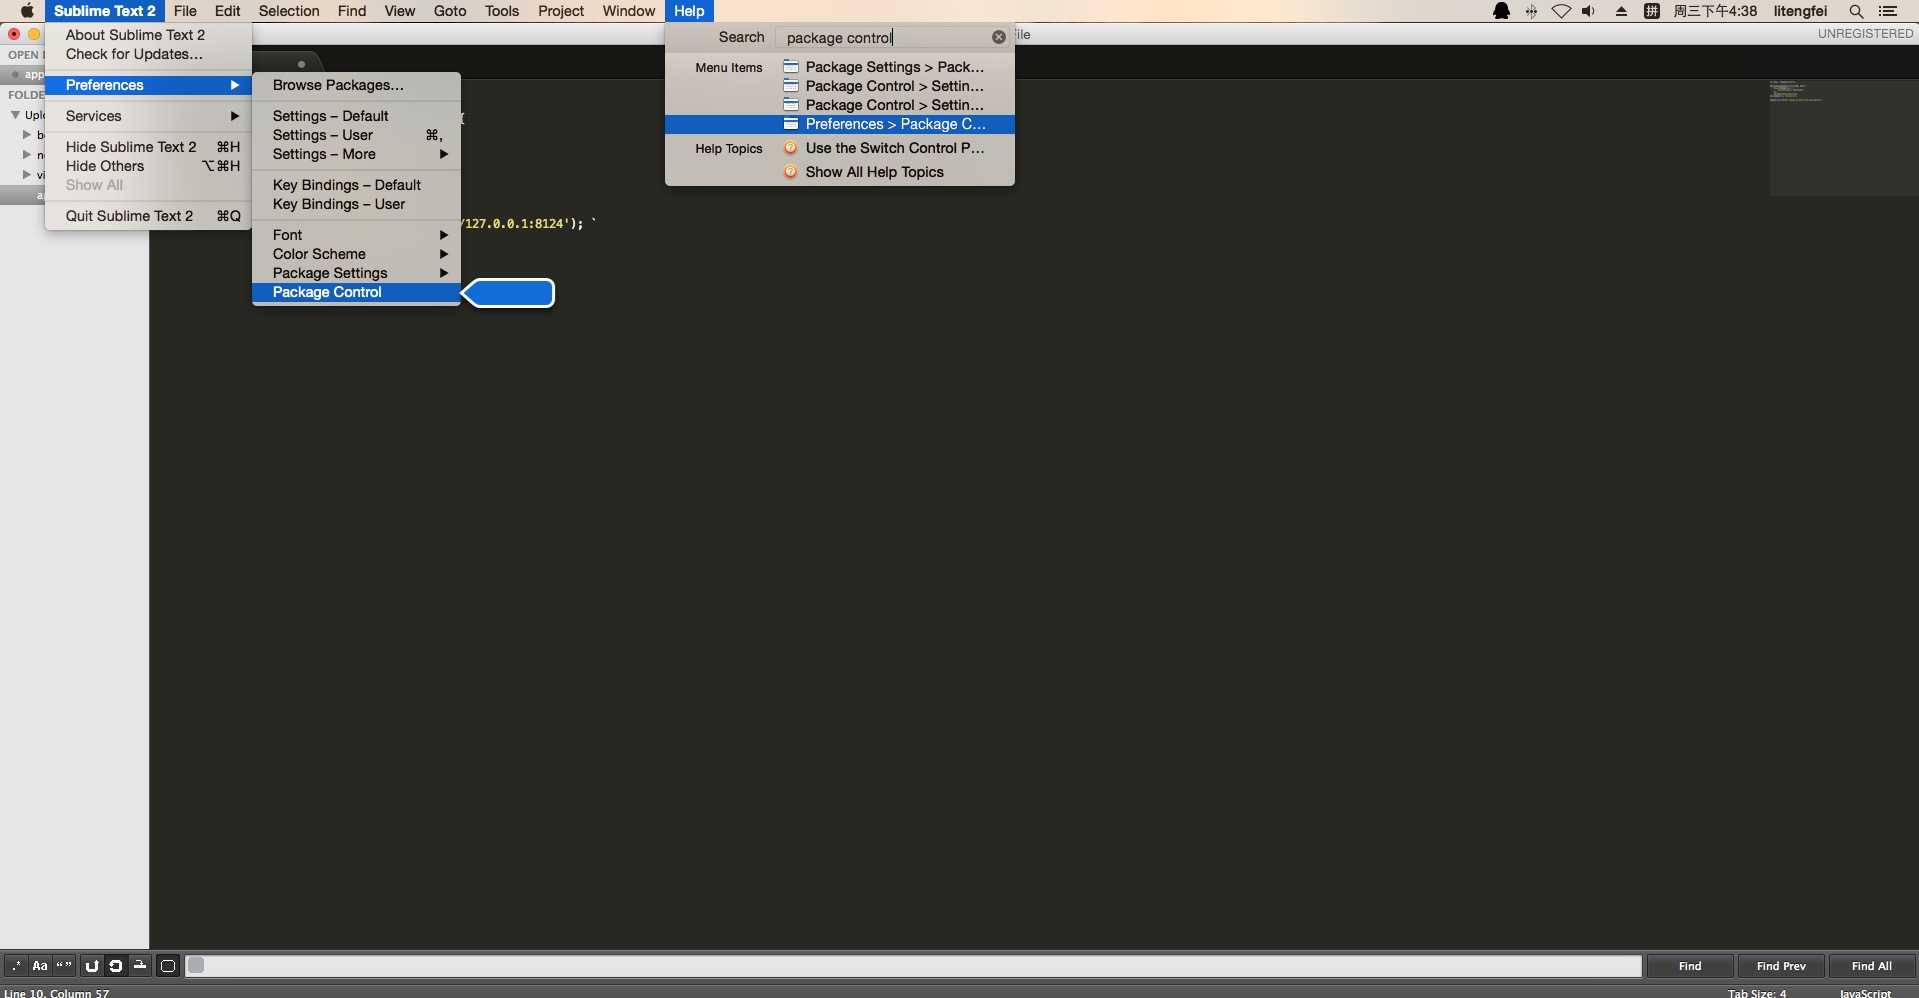Click the Find Prev button
Viewport: 1919px width, 998px height.
pyautogui.click(x=1781, y=966)
